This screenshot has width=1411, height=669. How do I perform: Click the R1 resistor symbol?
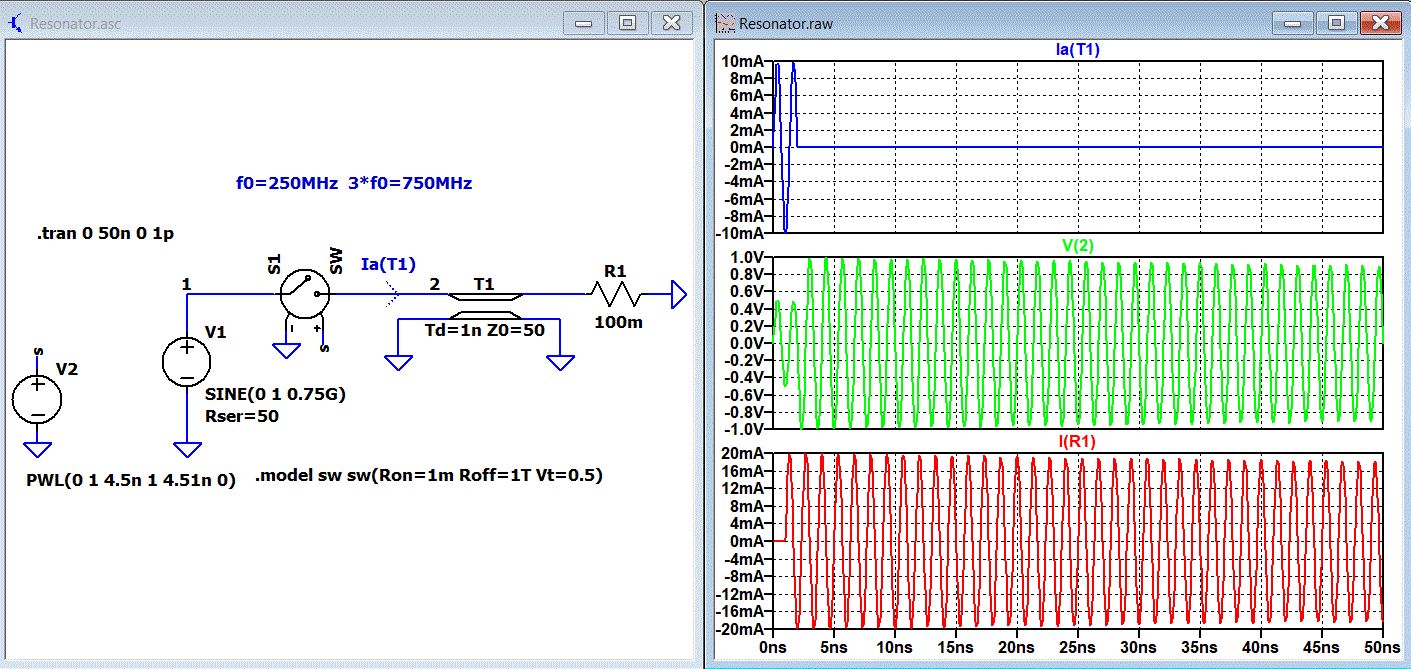point(614,294)
